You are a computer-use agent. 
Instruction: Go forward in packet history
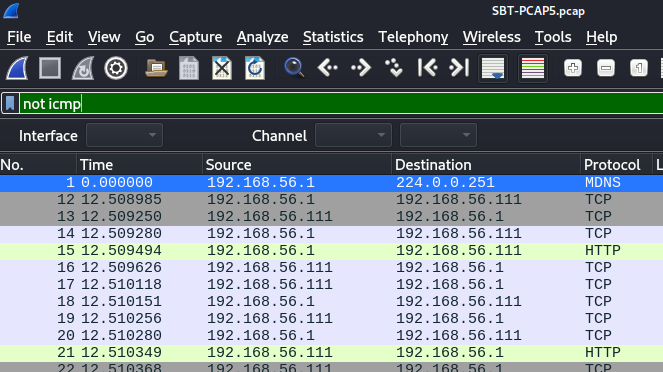point(361,68)
